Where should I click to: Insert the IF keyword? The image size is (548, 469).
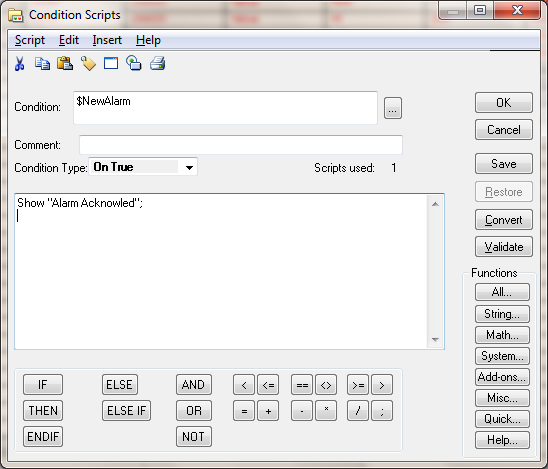(x=43, y=384)
